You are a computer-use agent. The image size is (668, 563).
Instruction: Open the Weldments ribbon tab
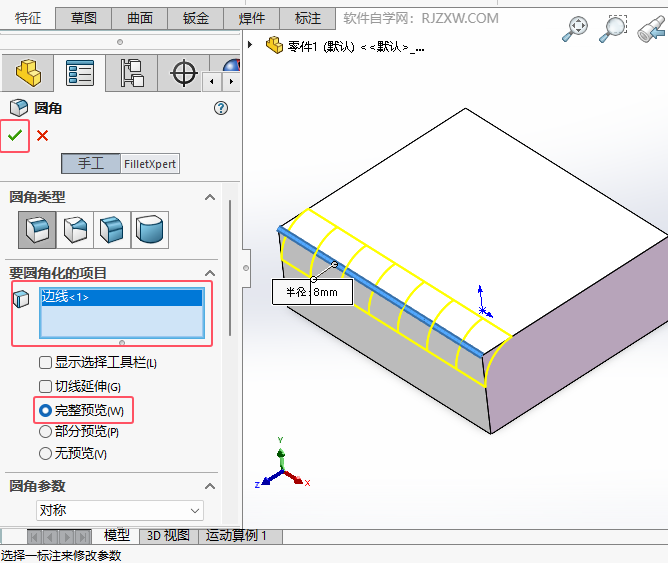(x=252, y=18)
